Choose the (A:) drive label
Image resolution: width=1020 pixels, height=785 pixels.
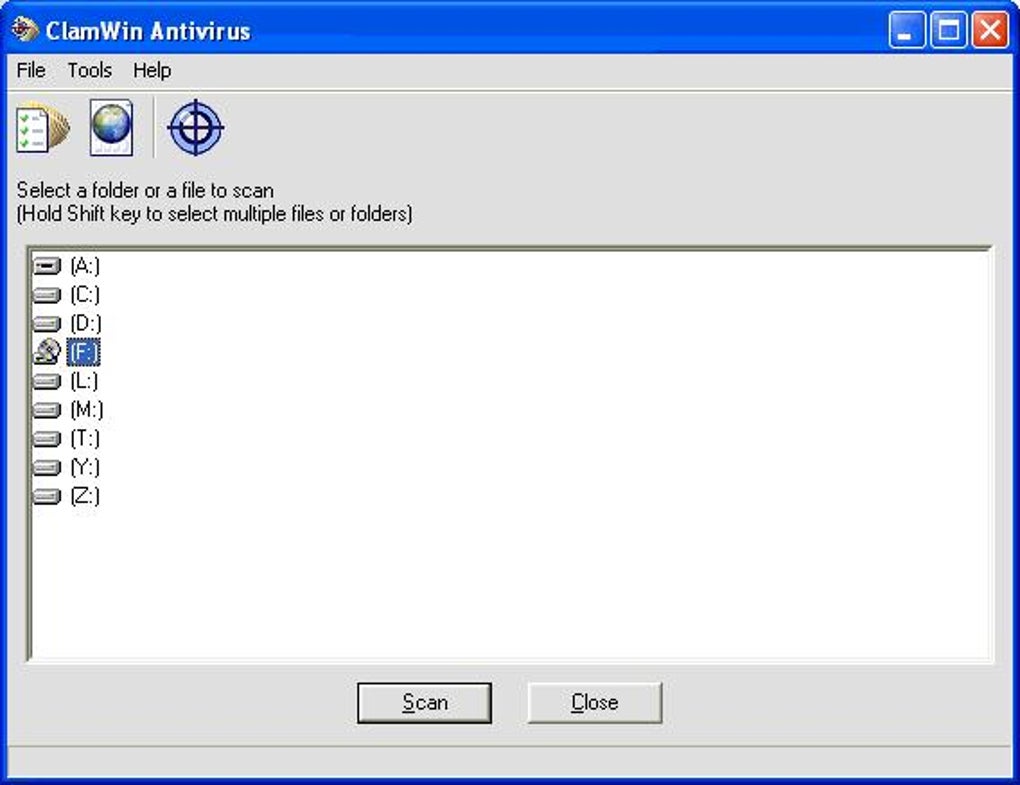point(85,266)
